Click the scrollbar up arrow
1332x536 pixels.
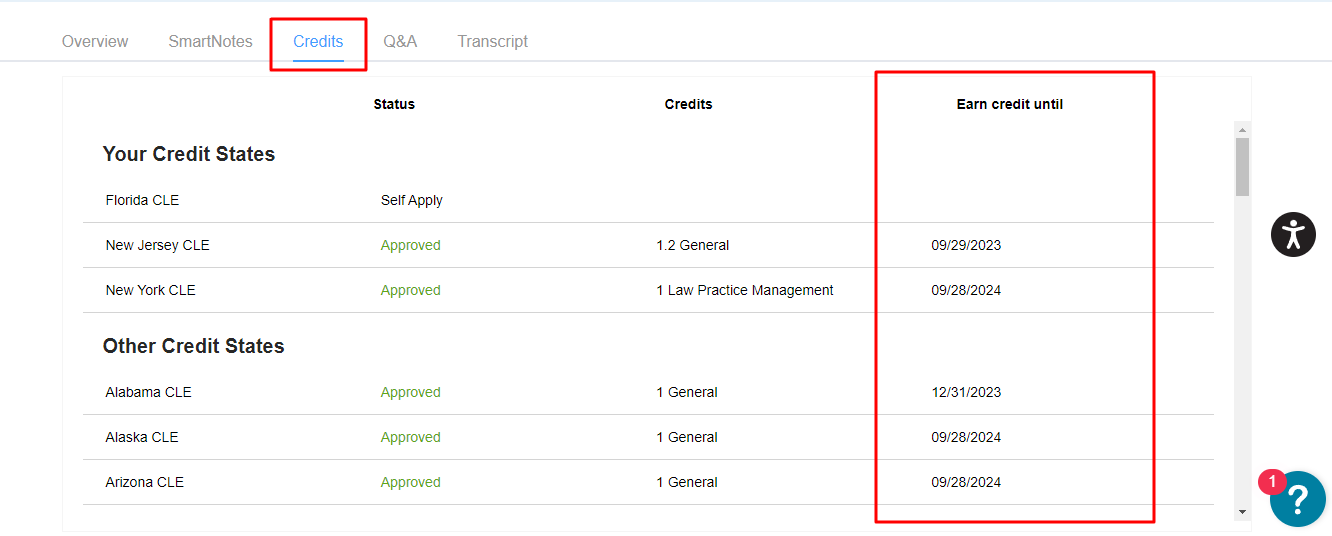click(1242, 130)
